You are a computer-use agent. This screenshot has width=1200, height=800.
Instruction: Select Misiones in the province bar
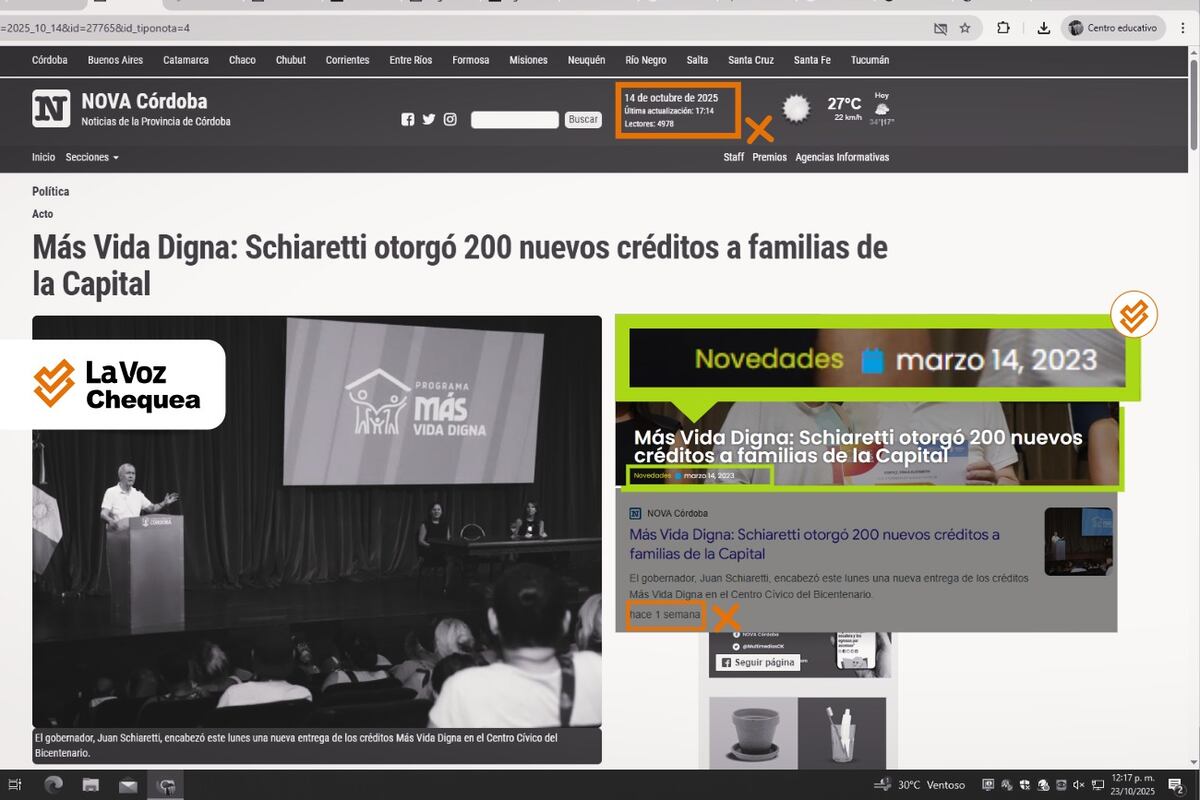528,60
